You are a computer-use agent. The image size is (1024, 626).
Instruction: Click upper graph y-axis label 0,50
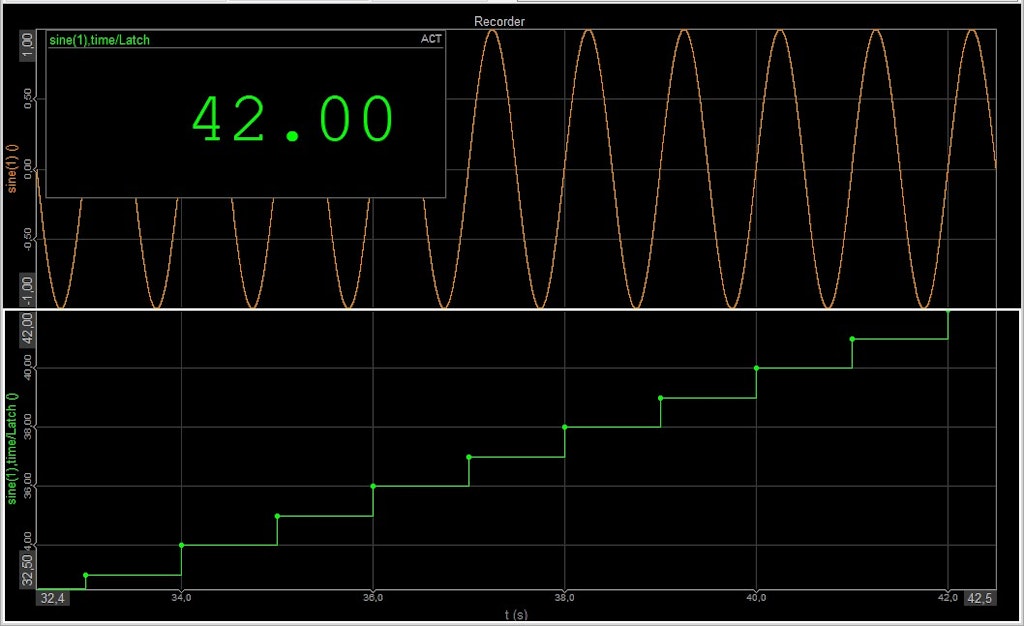pyautogui.click(x=27, y=100)
